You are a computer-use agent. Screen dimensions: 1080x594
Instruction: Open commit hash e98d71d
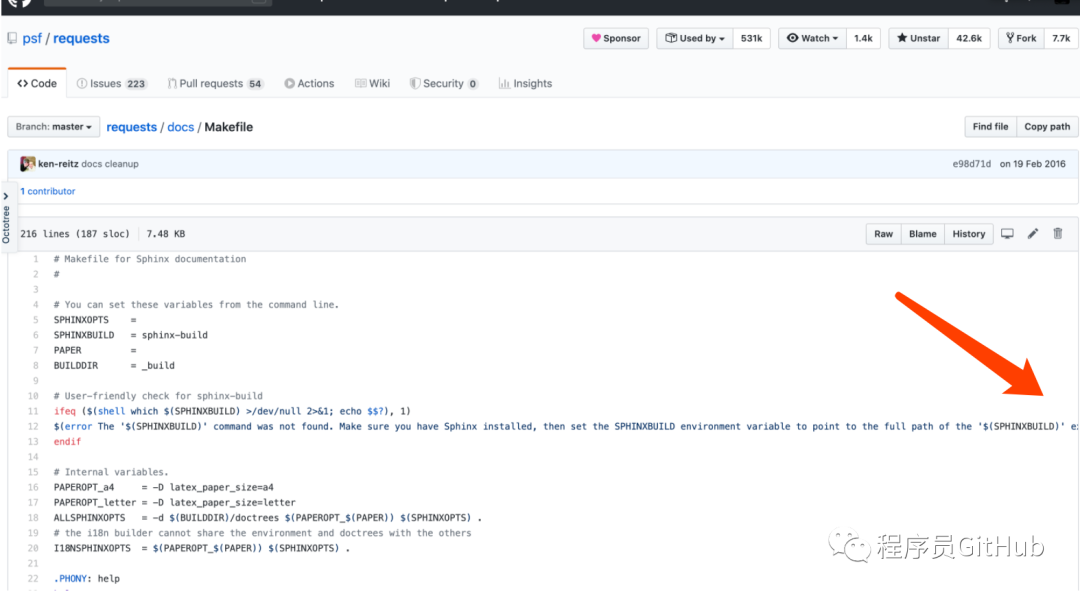[x=971, y=164]
